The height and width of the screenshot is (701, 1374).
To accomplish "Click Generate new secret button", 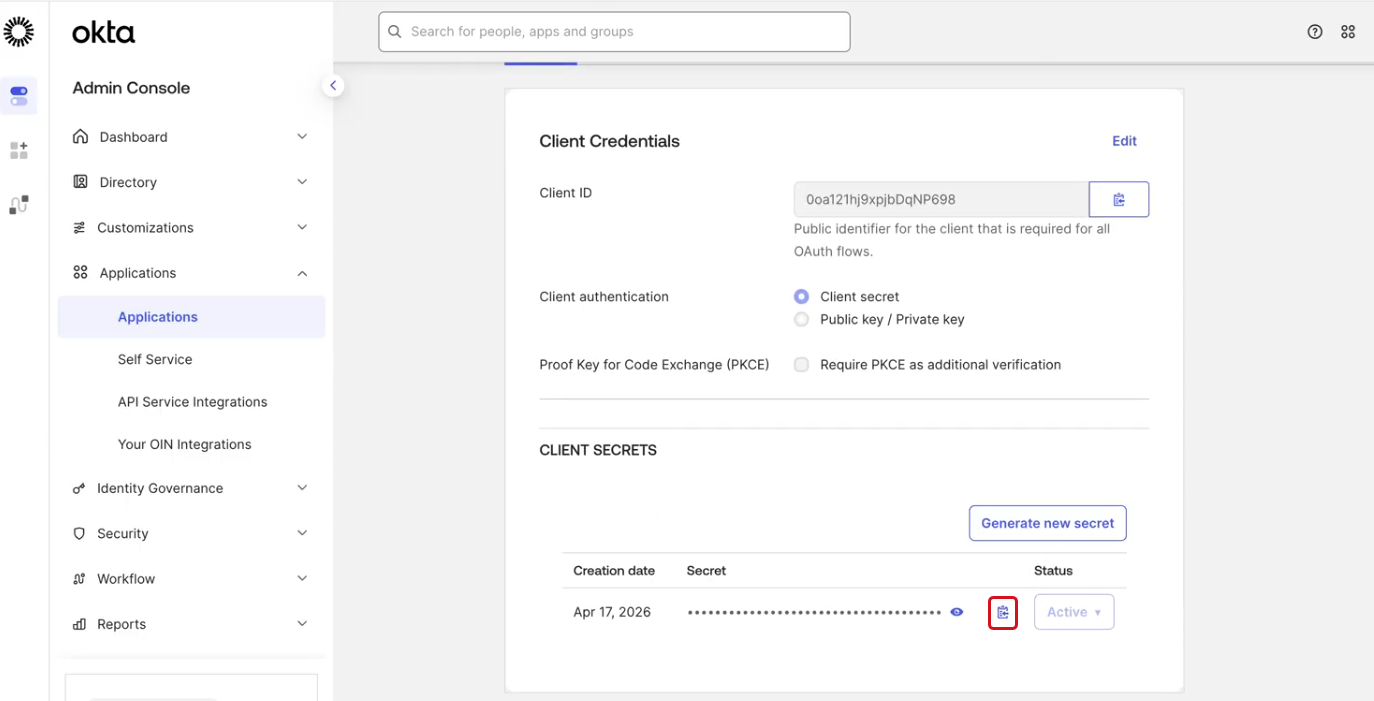I will [x=1048, y=523].
